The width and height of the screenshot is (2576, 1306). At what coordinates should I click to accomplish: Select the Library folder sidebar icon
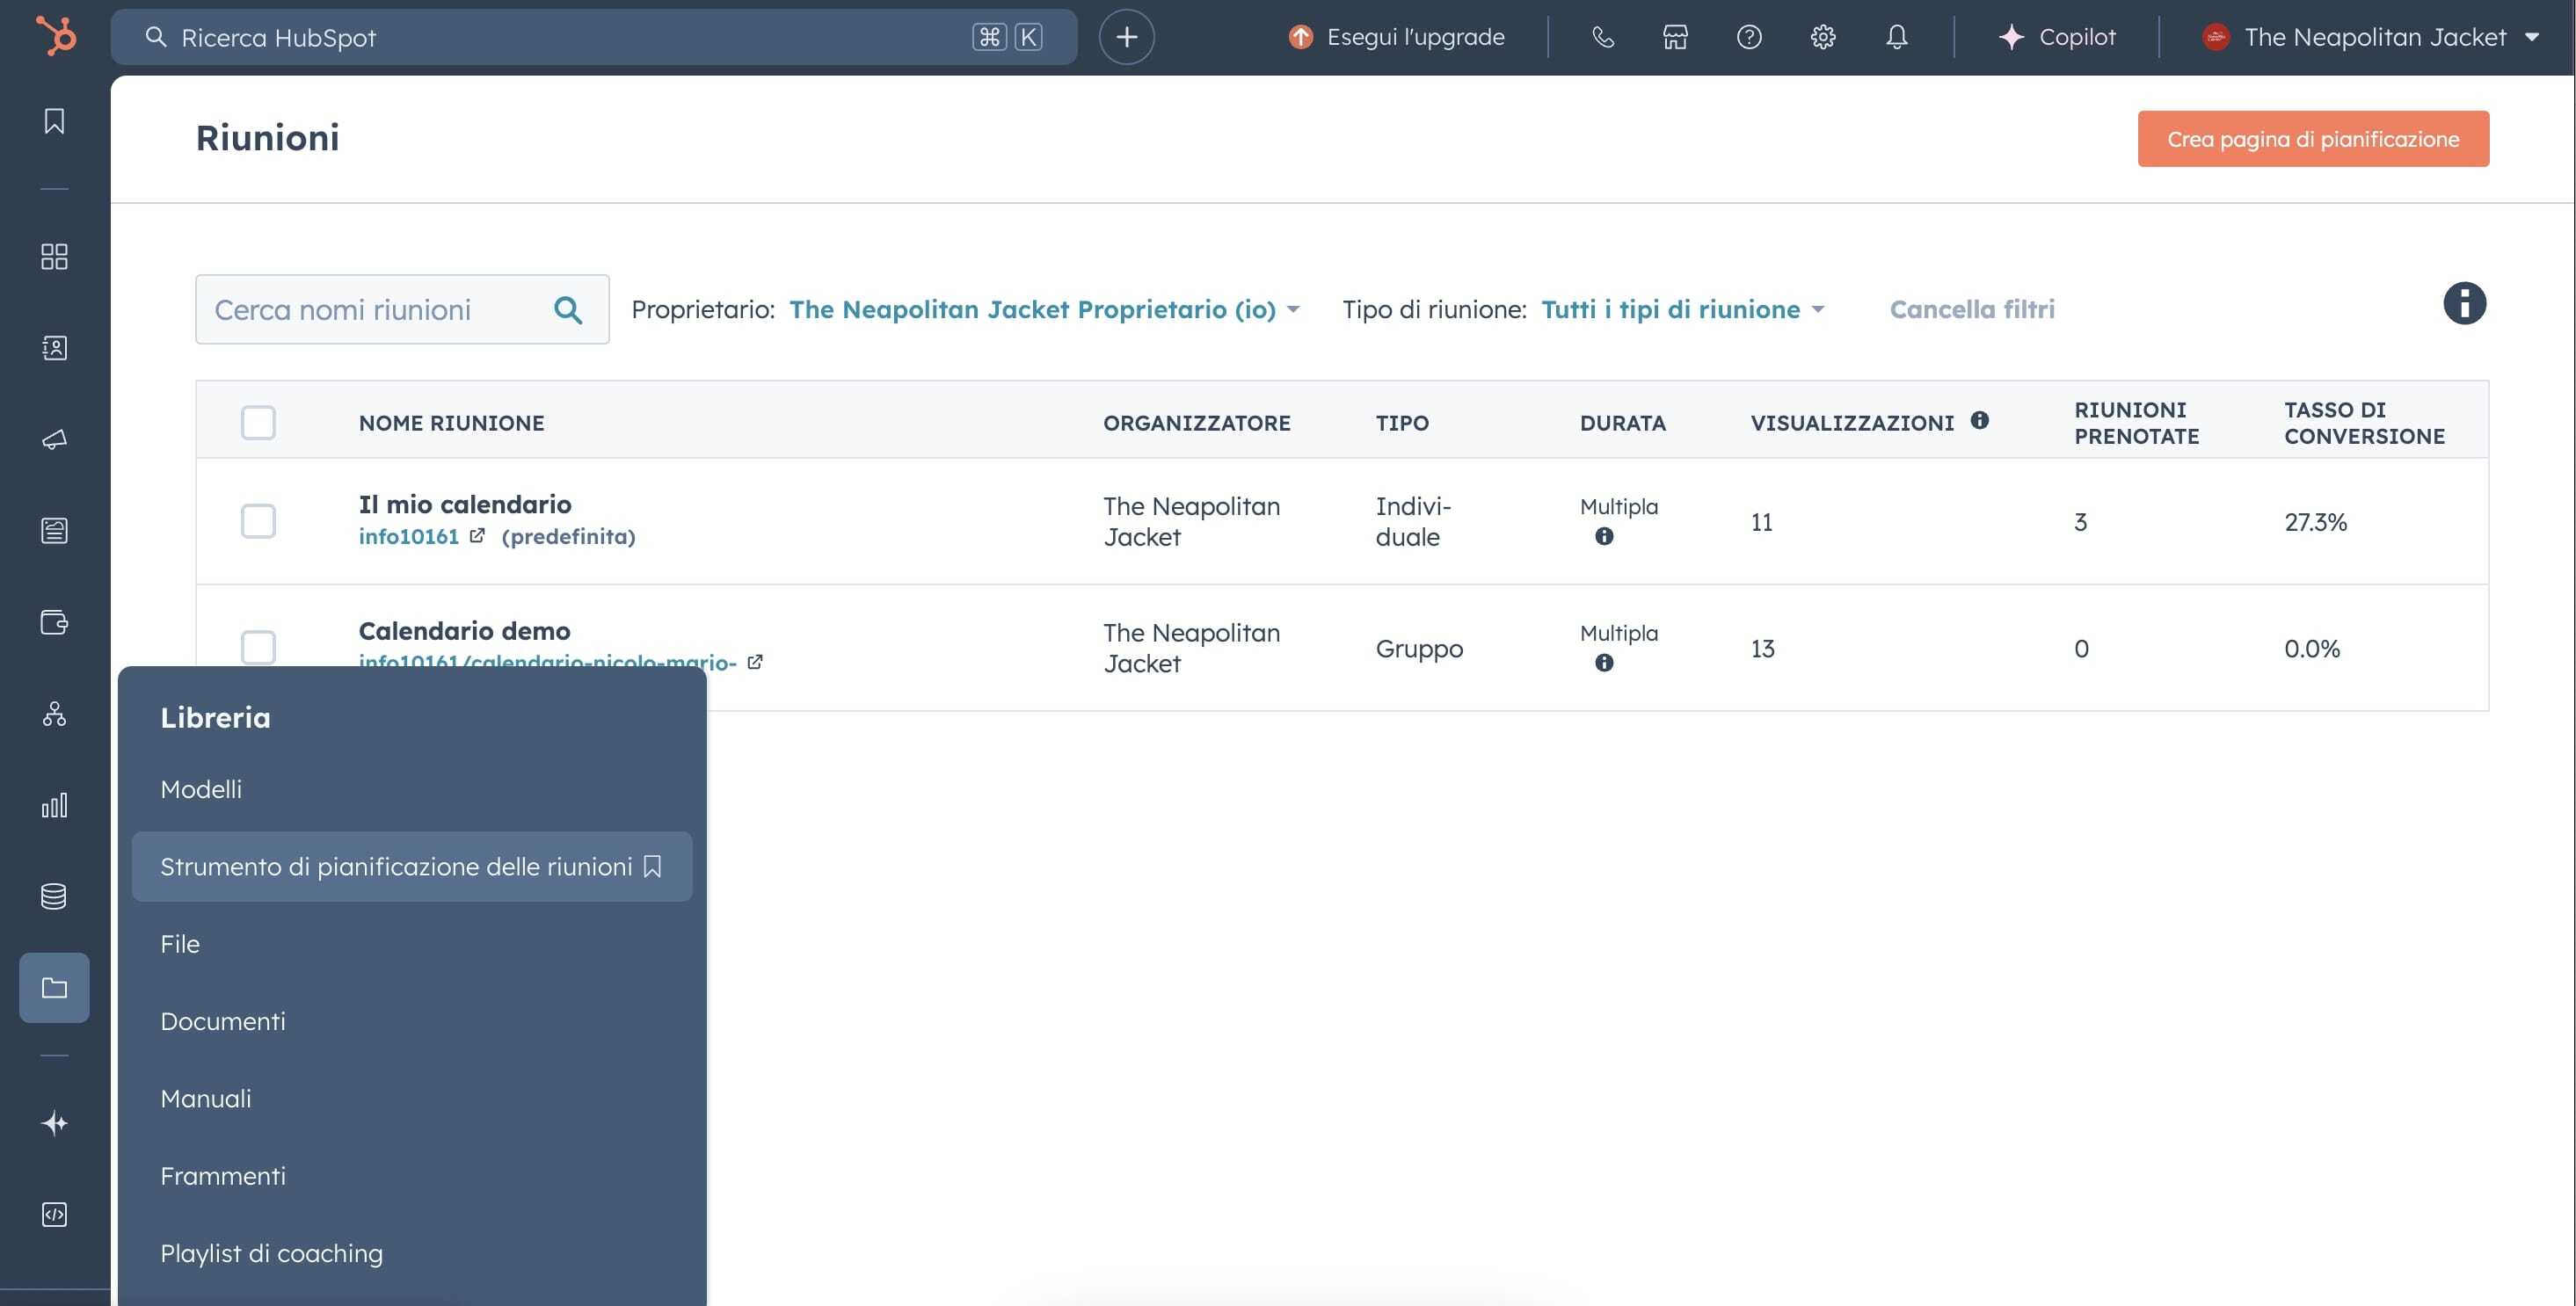coord(54,988)
